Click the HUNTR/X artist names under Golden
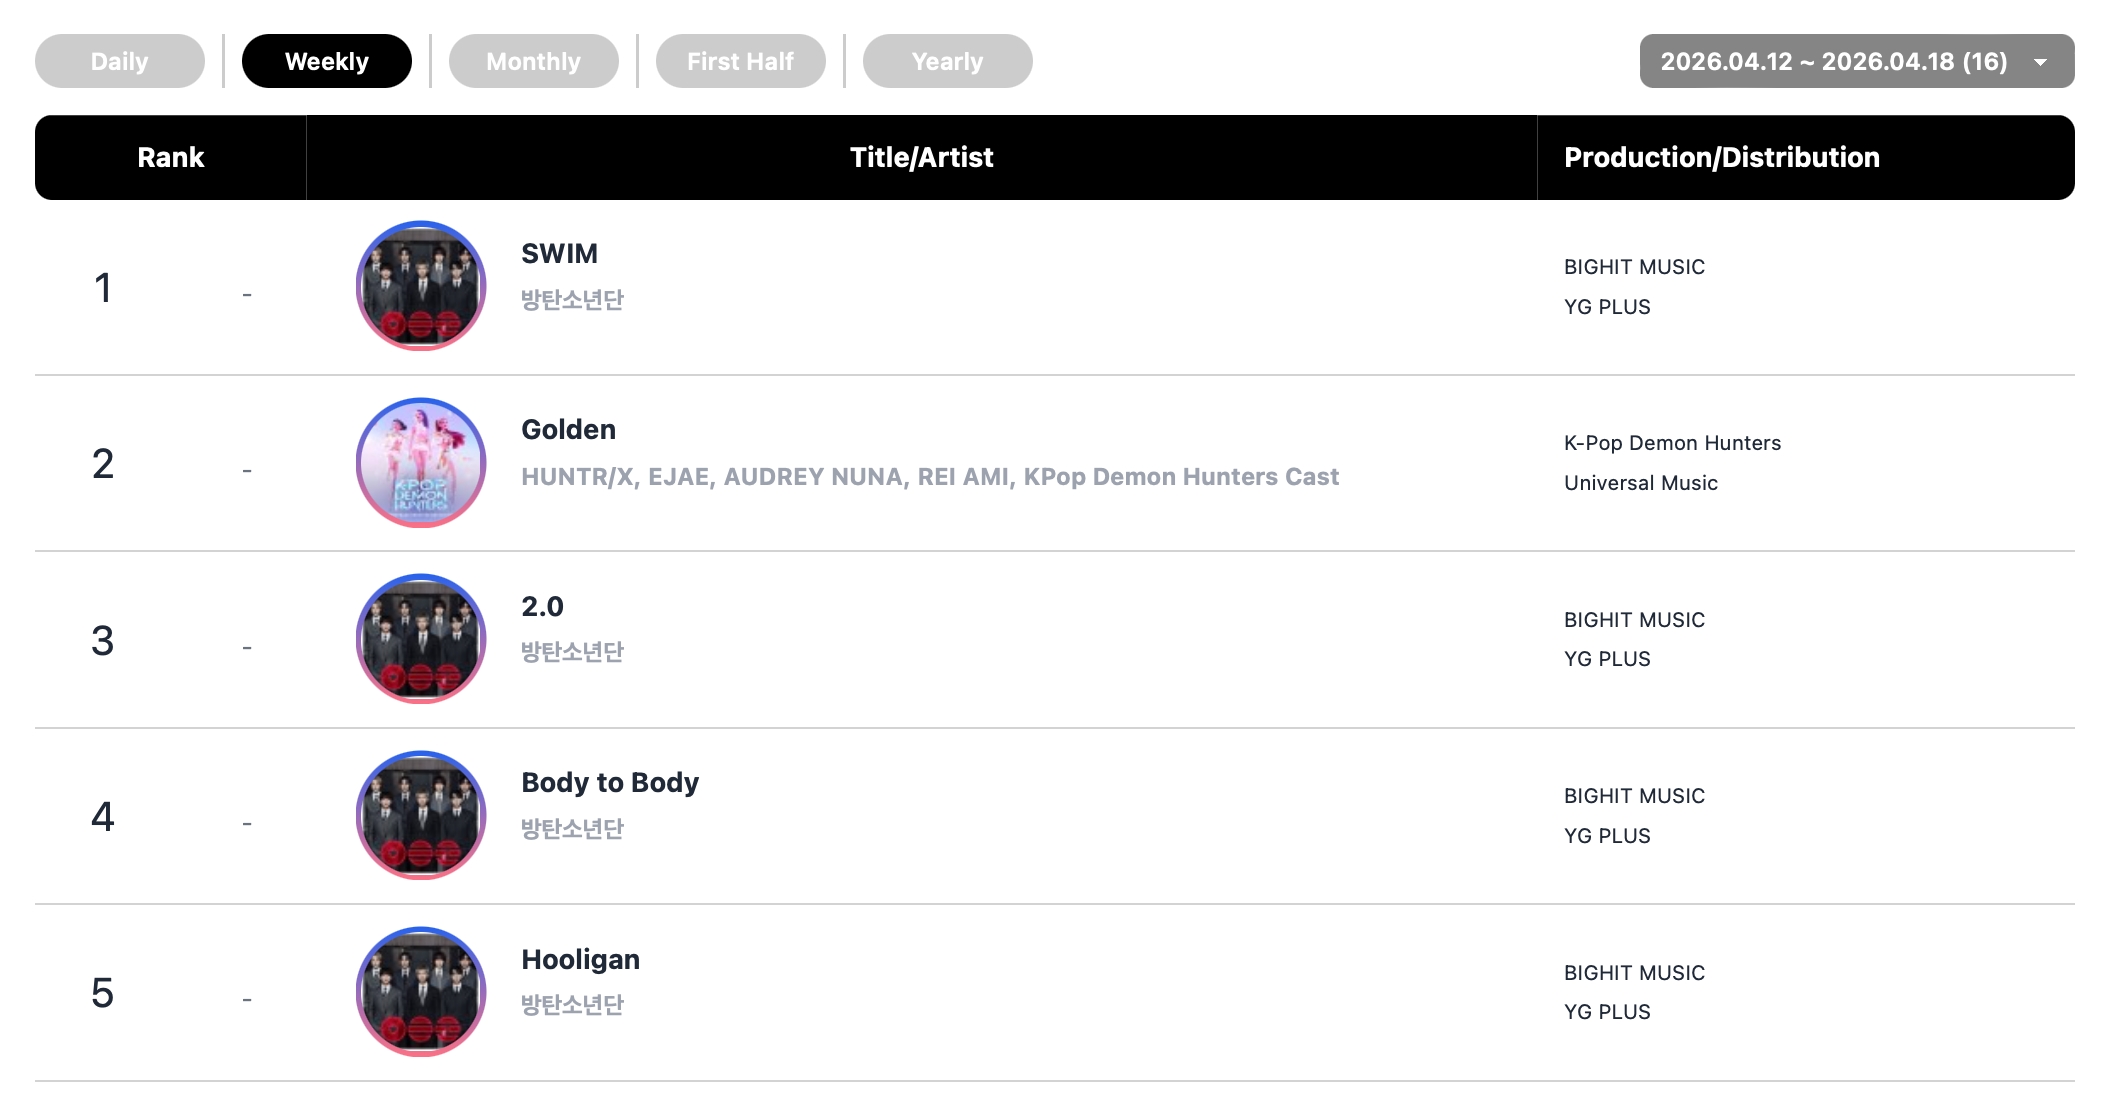2113x1093 pixels. 930,477
